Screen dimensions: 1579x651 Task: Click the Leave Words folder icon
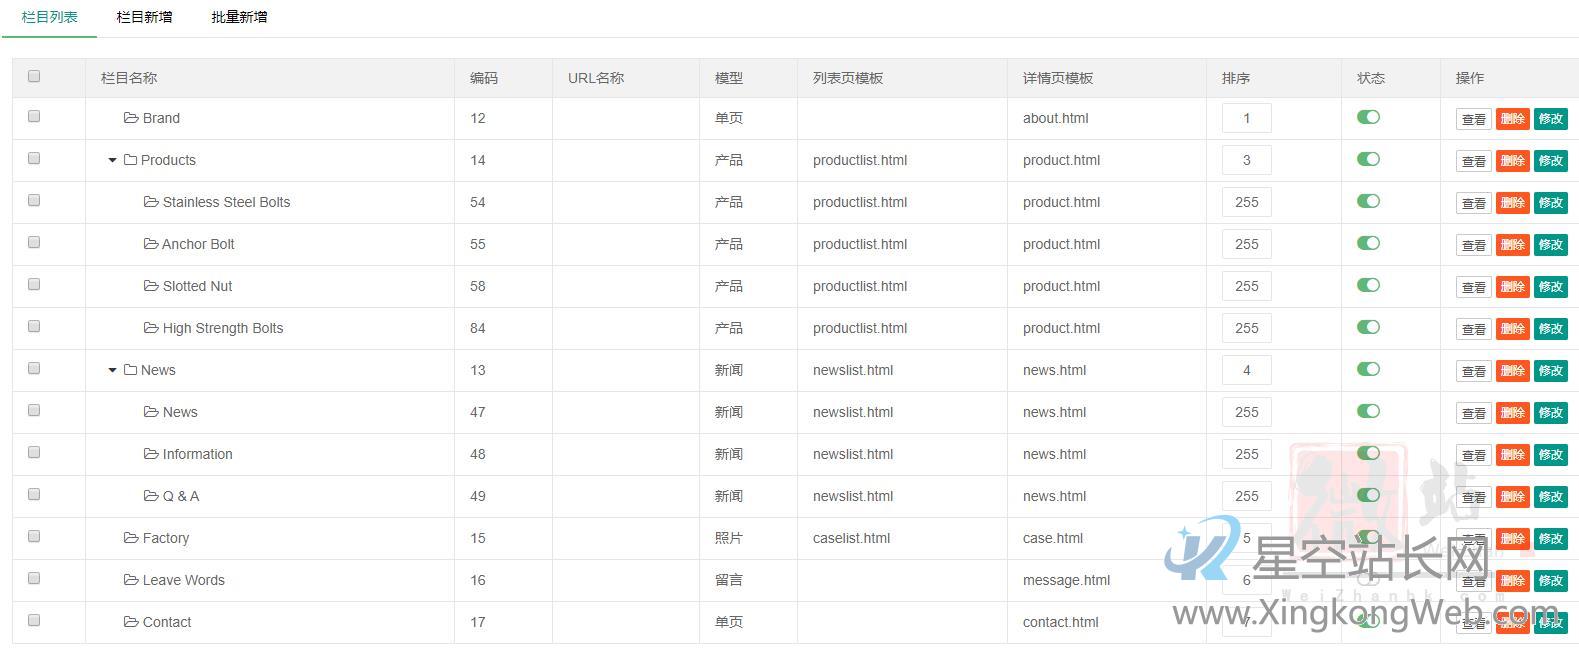pyautogui.click(x=131, y=579)
